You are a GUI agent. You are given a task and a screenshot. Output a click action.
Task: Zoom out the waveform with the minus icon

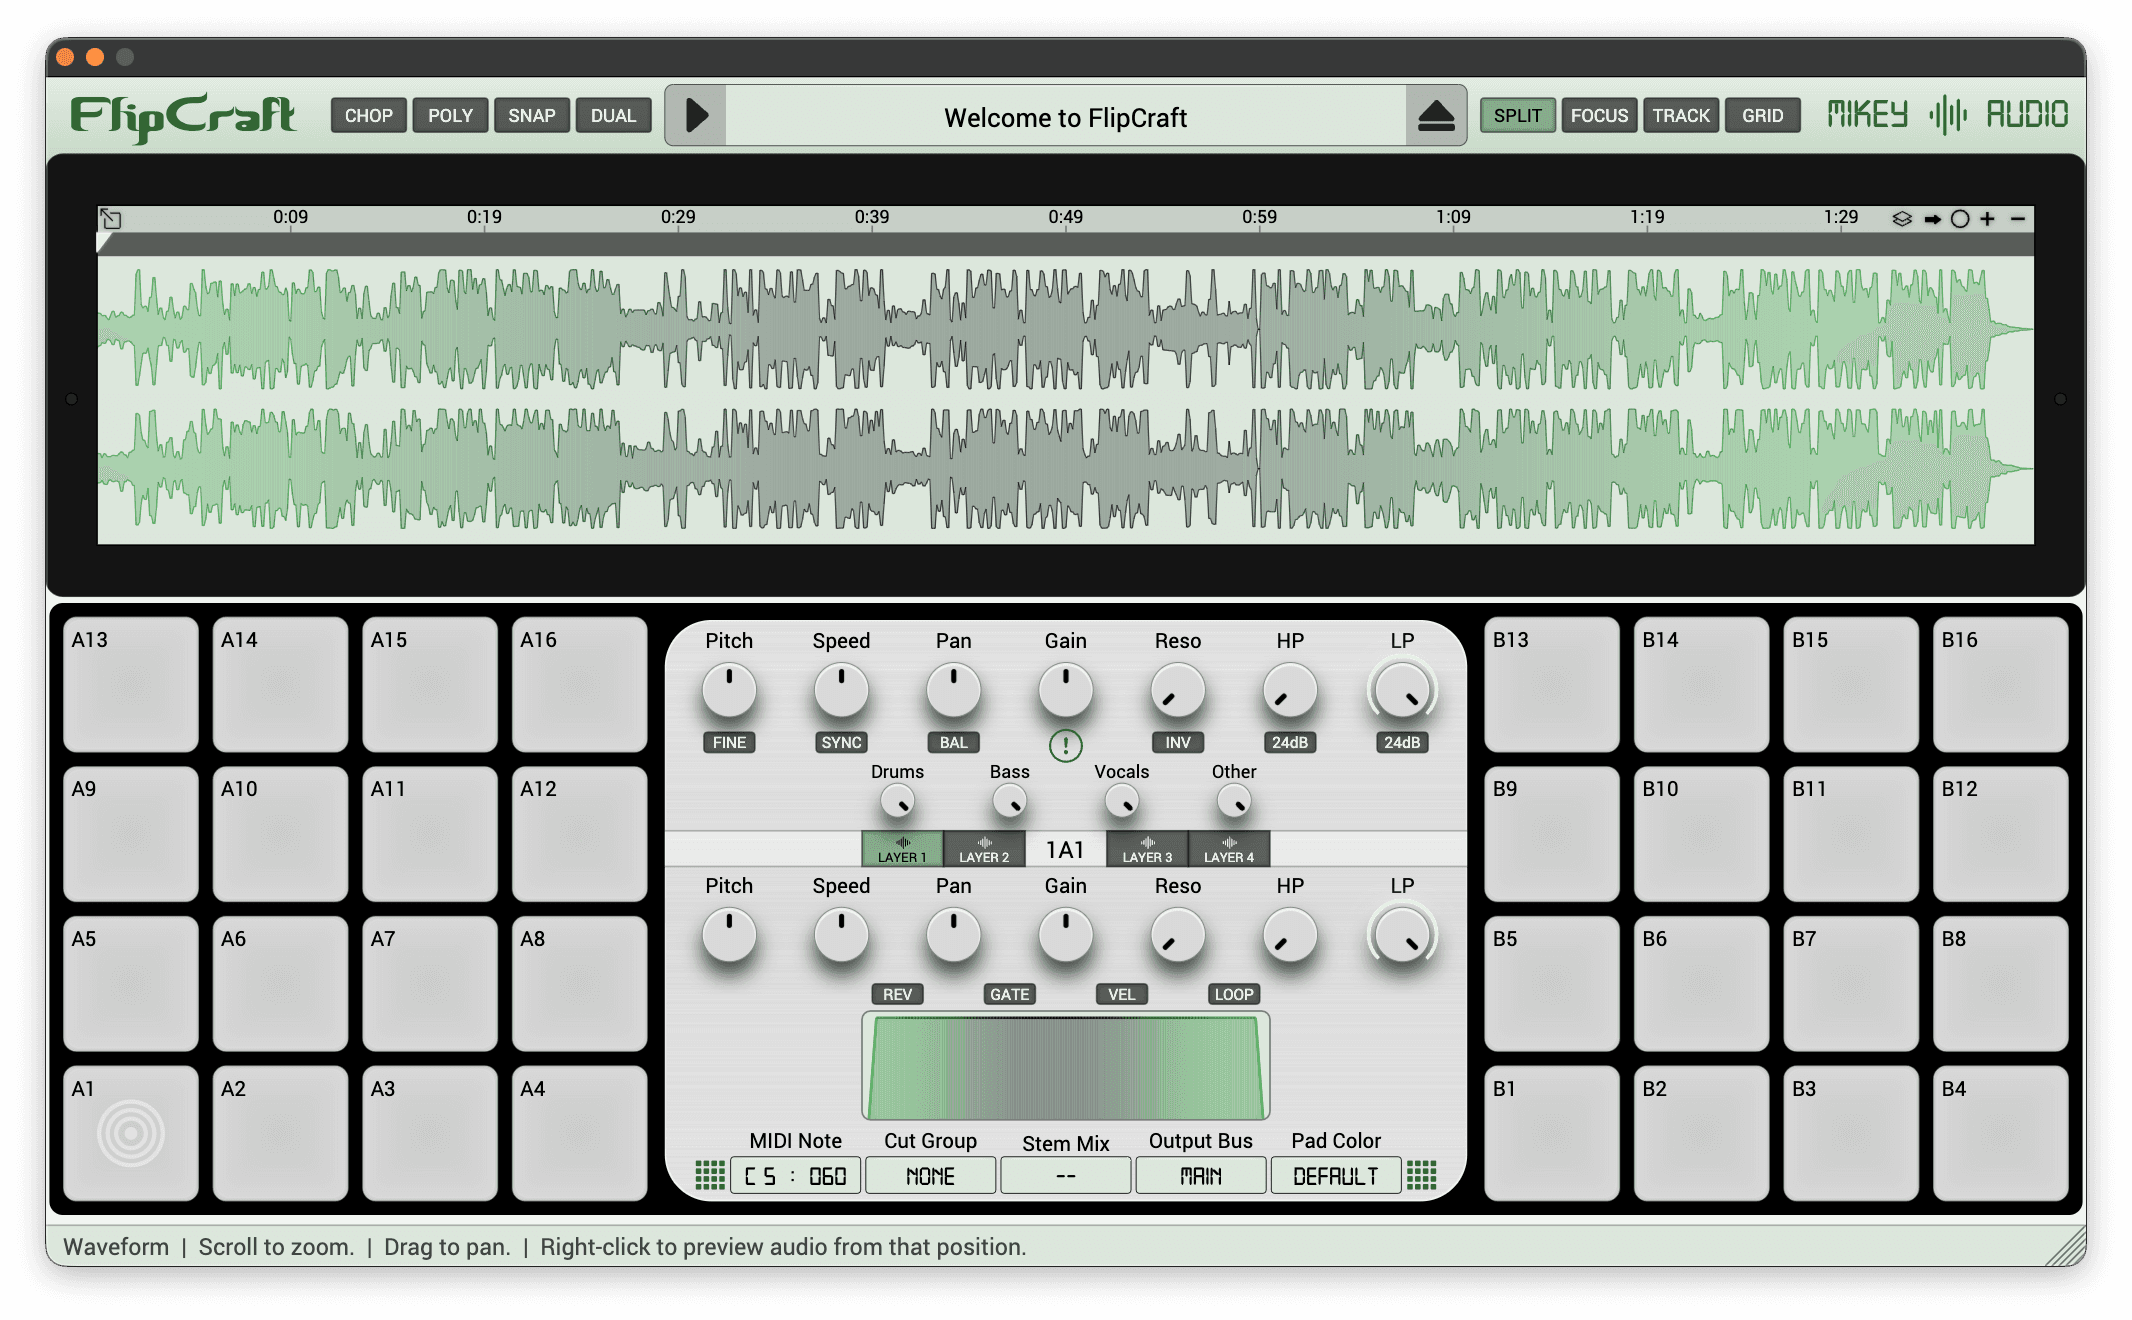pos(2018,219)
